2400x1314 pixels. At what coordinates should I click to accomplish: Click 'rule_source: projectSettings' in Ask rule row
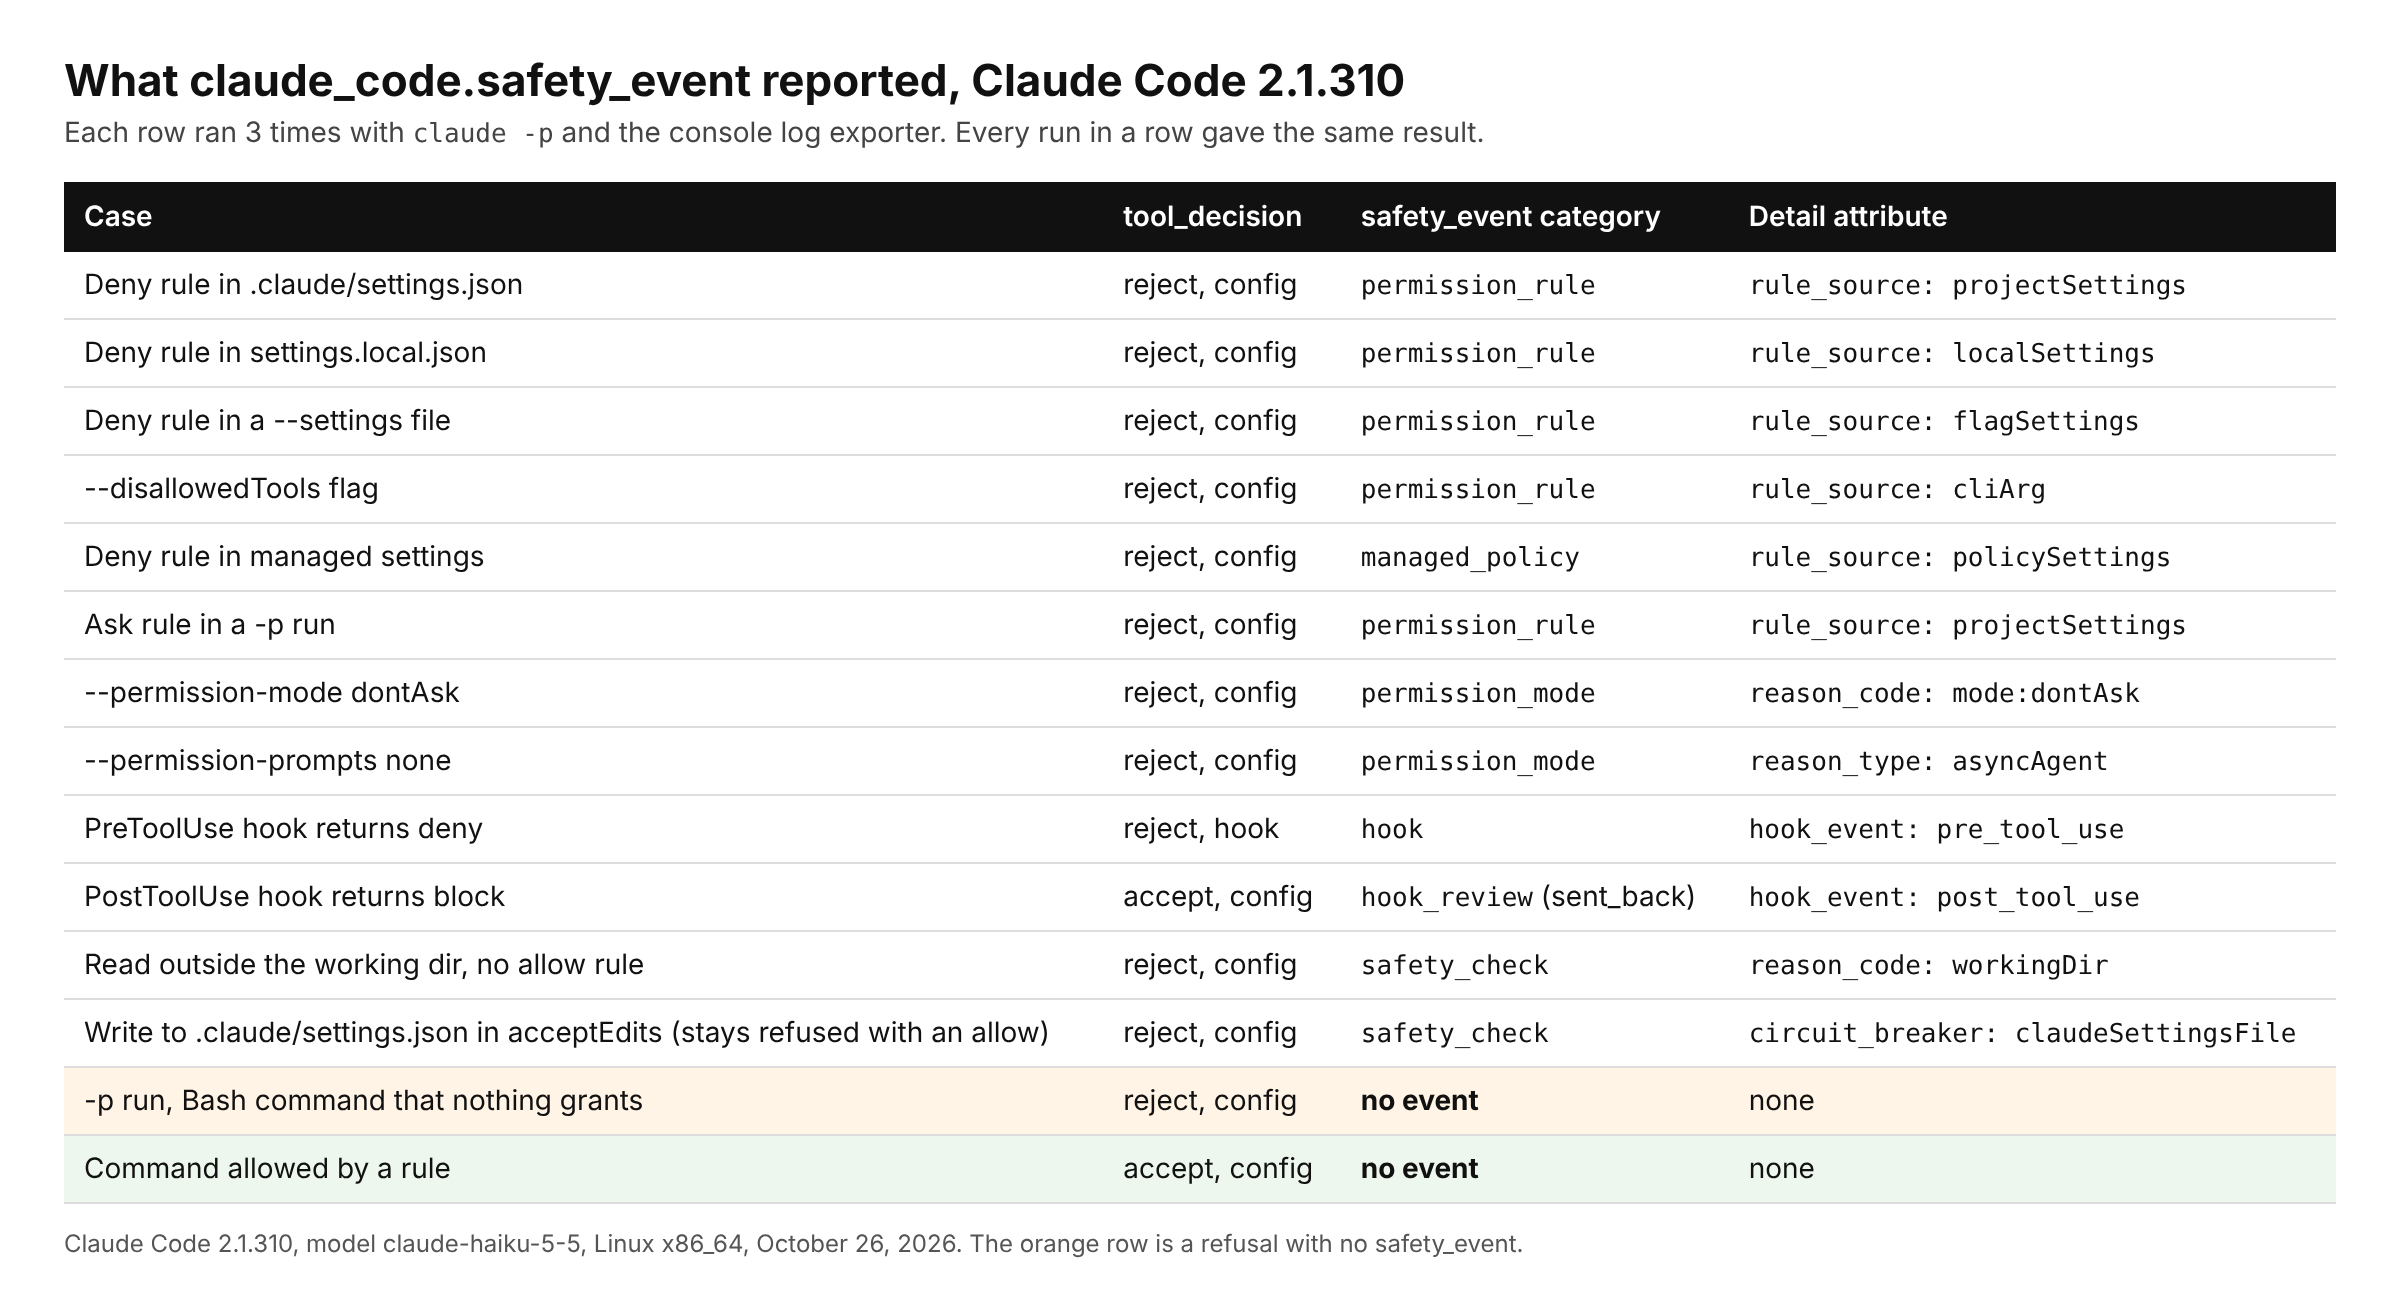1967,626
